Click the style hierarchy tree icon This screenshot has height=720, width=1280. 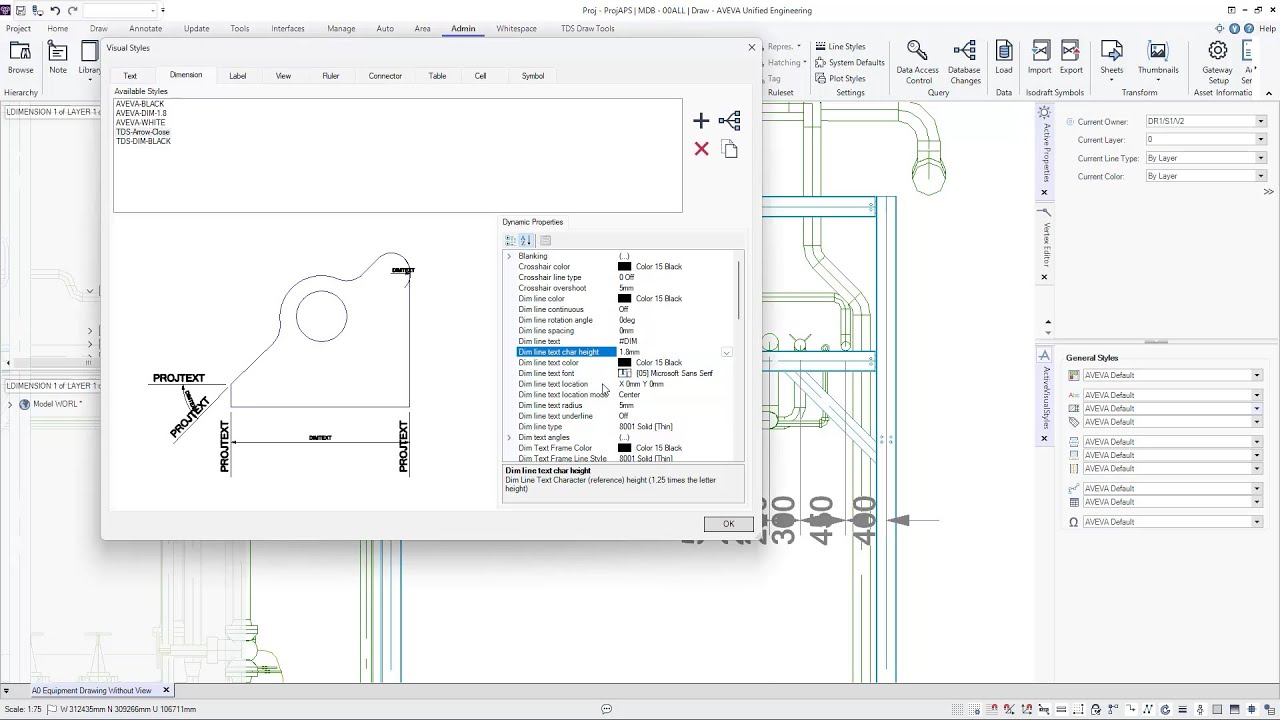729,121
